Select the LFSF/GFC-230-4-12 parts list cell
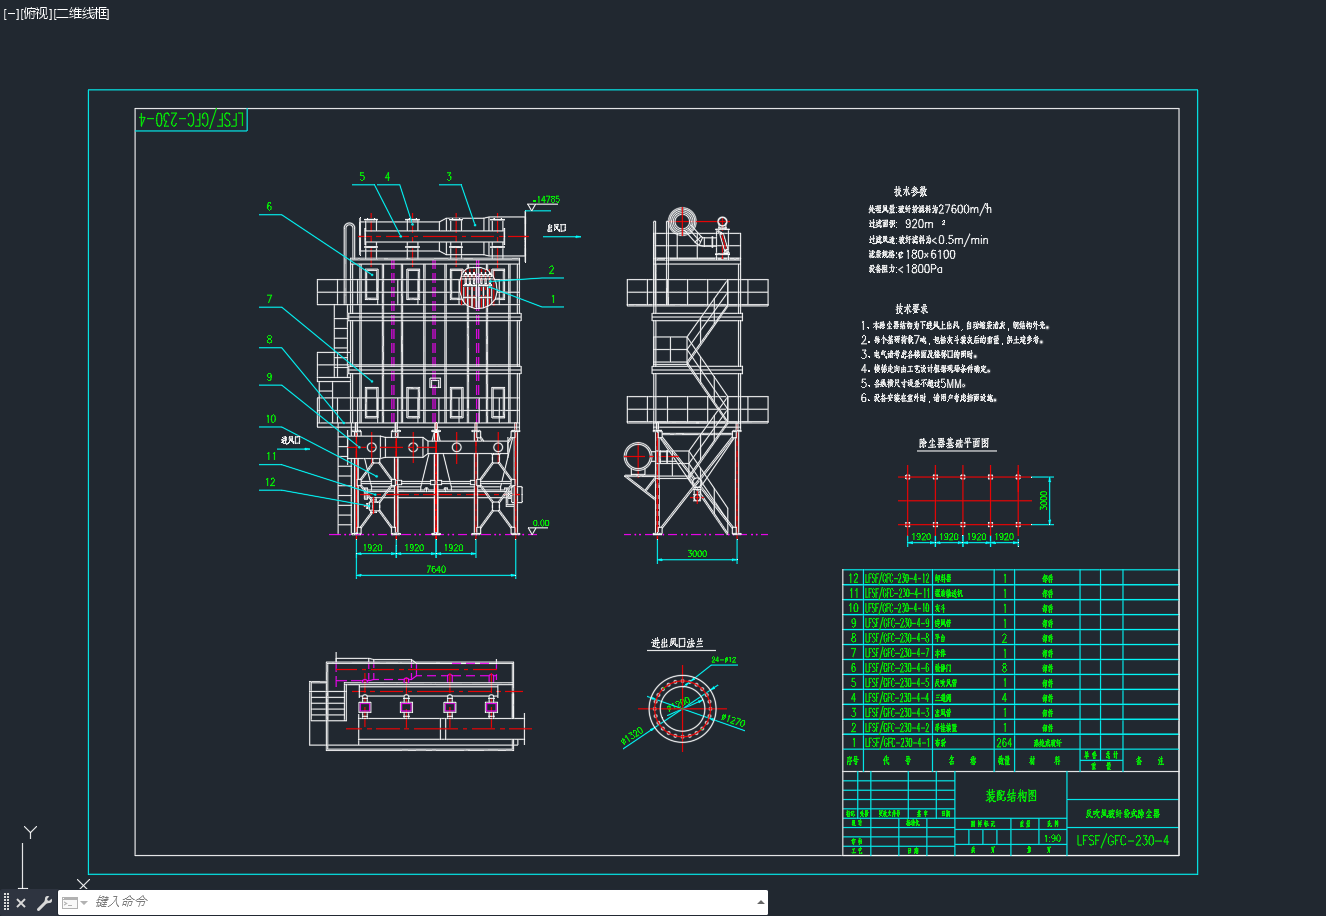This screenshot has width=1326, height=916. tap(897, 578)
